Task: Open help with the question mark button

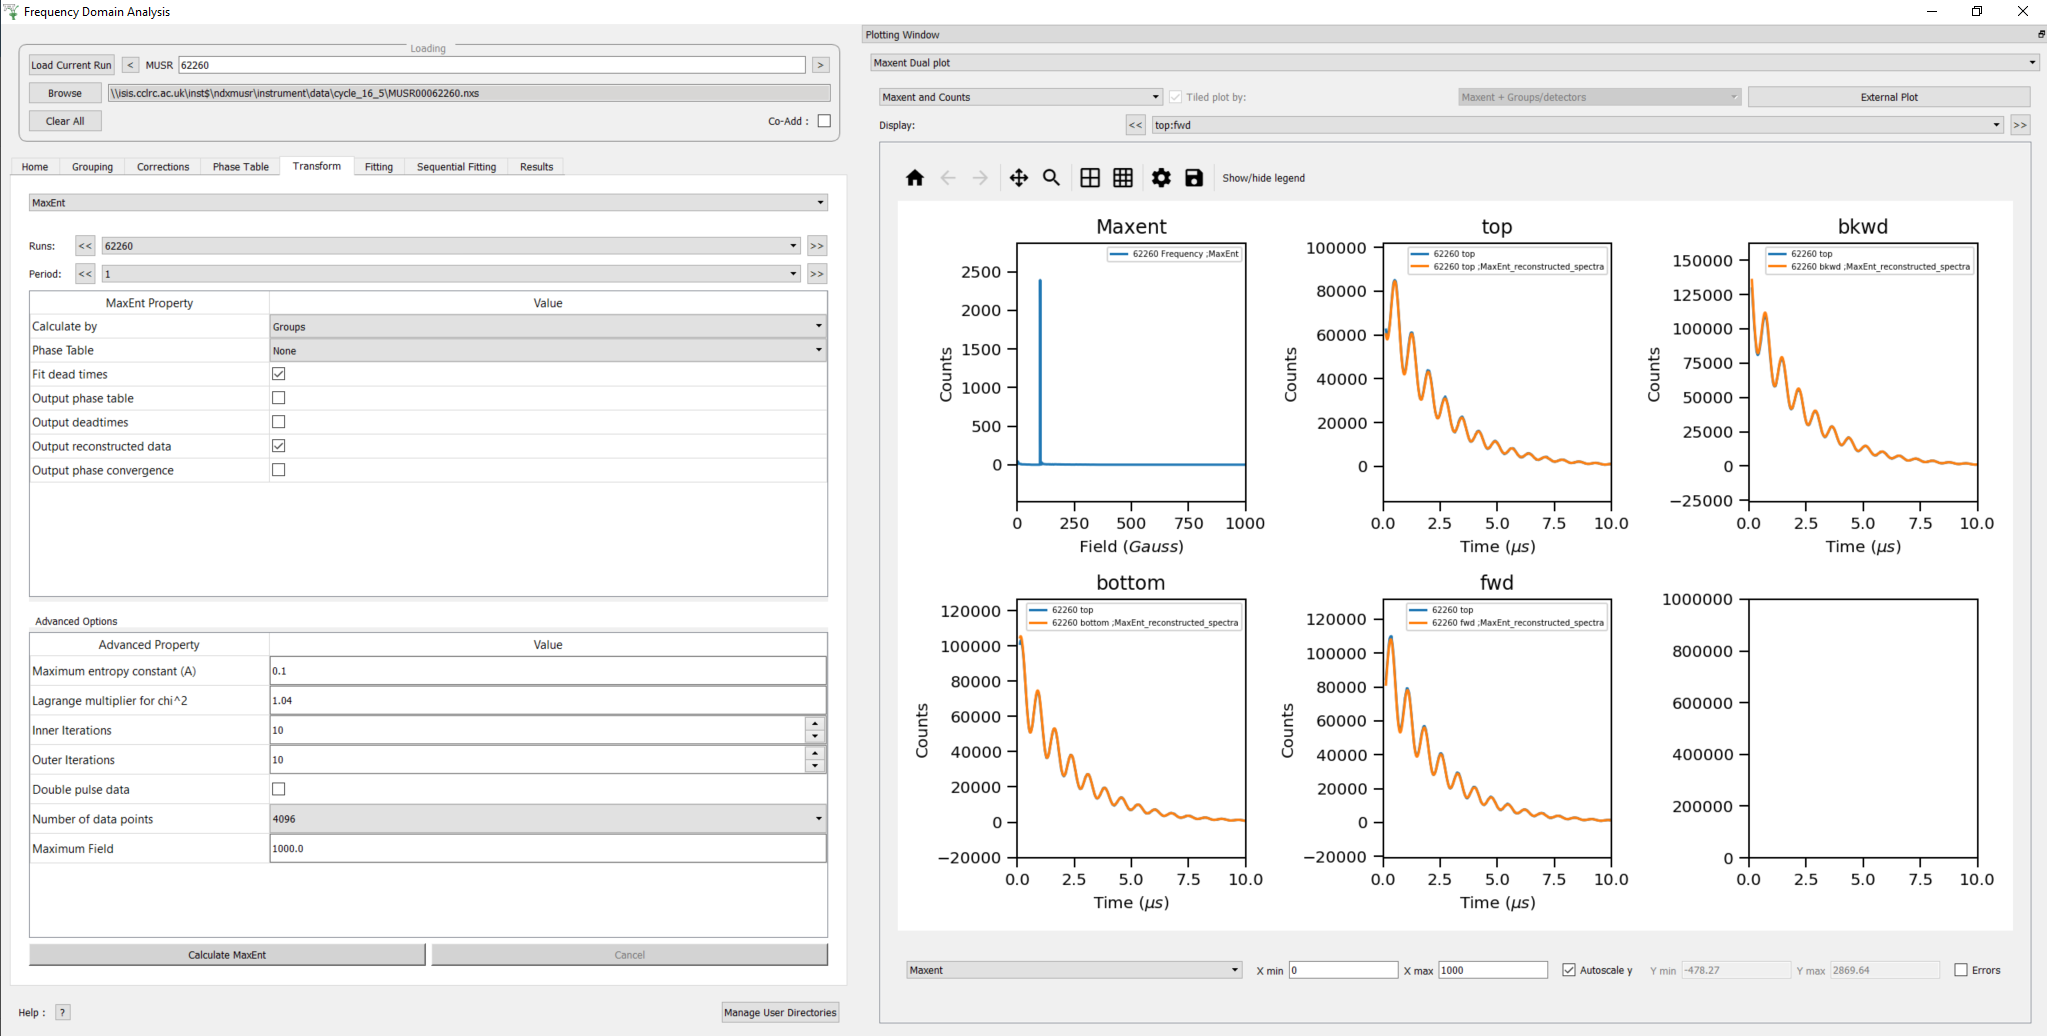Action: pos(62,1012)
